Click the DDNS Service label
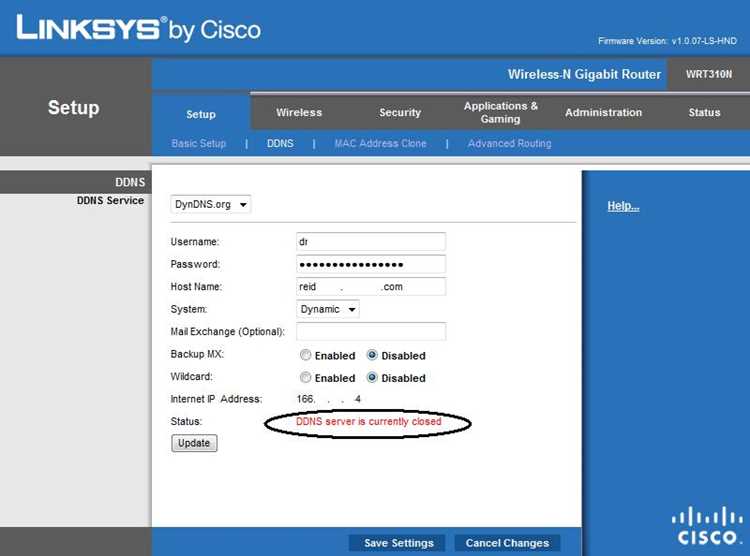 coord(110,200)
